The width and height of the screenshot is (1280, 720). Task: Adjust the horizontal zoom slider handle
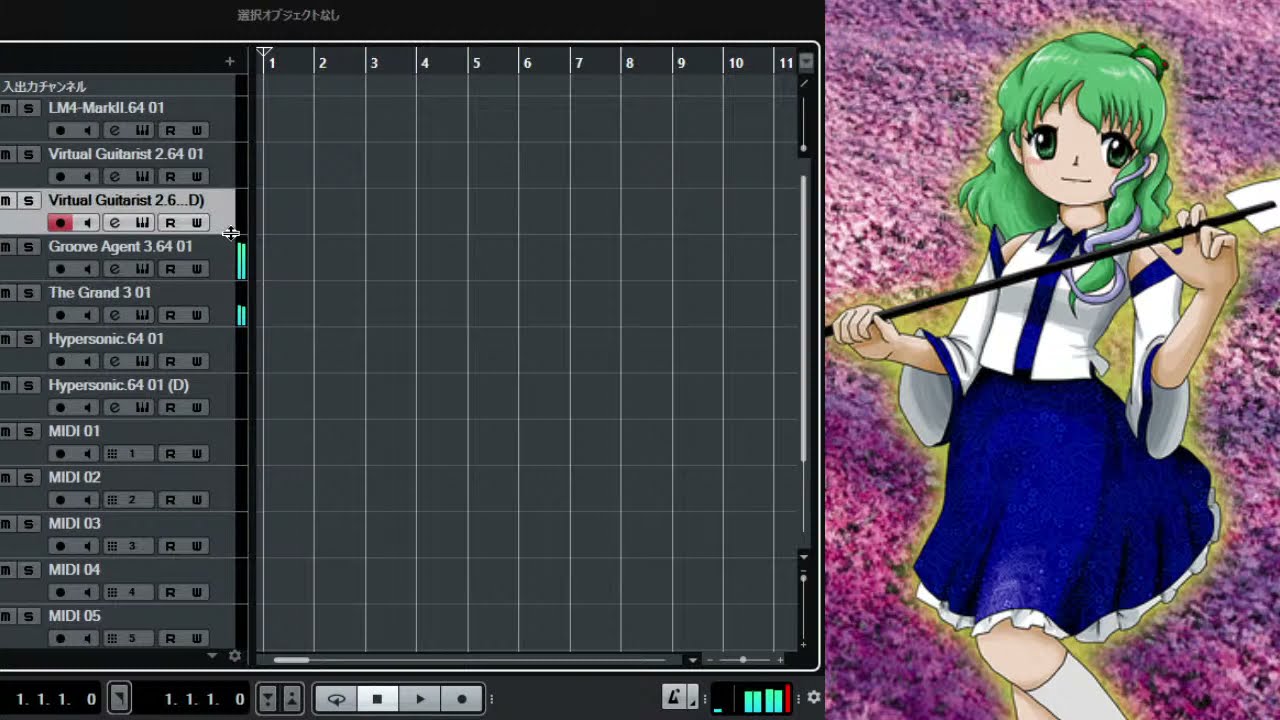[743, 660]
